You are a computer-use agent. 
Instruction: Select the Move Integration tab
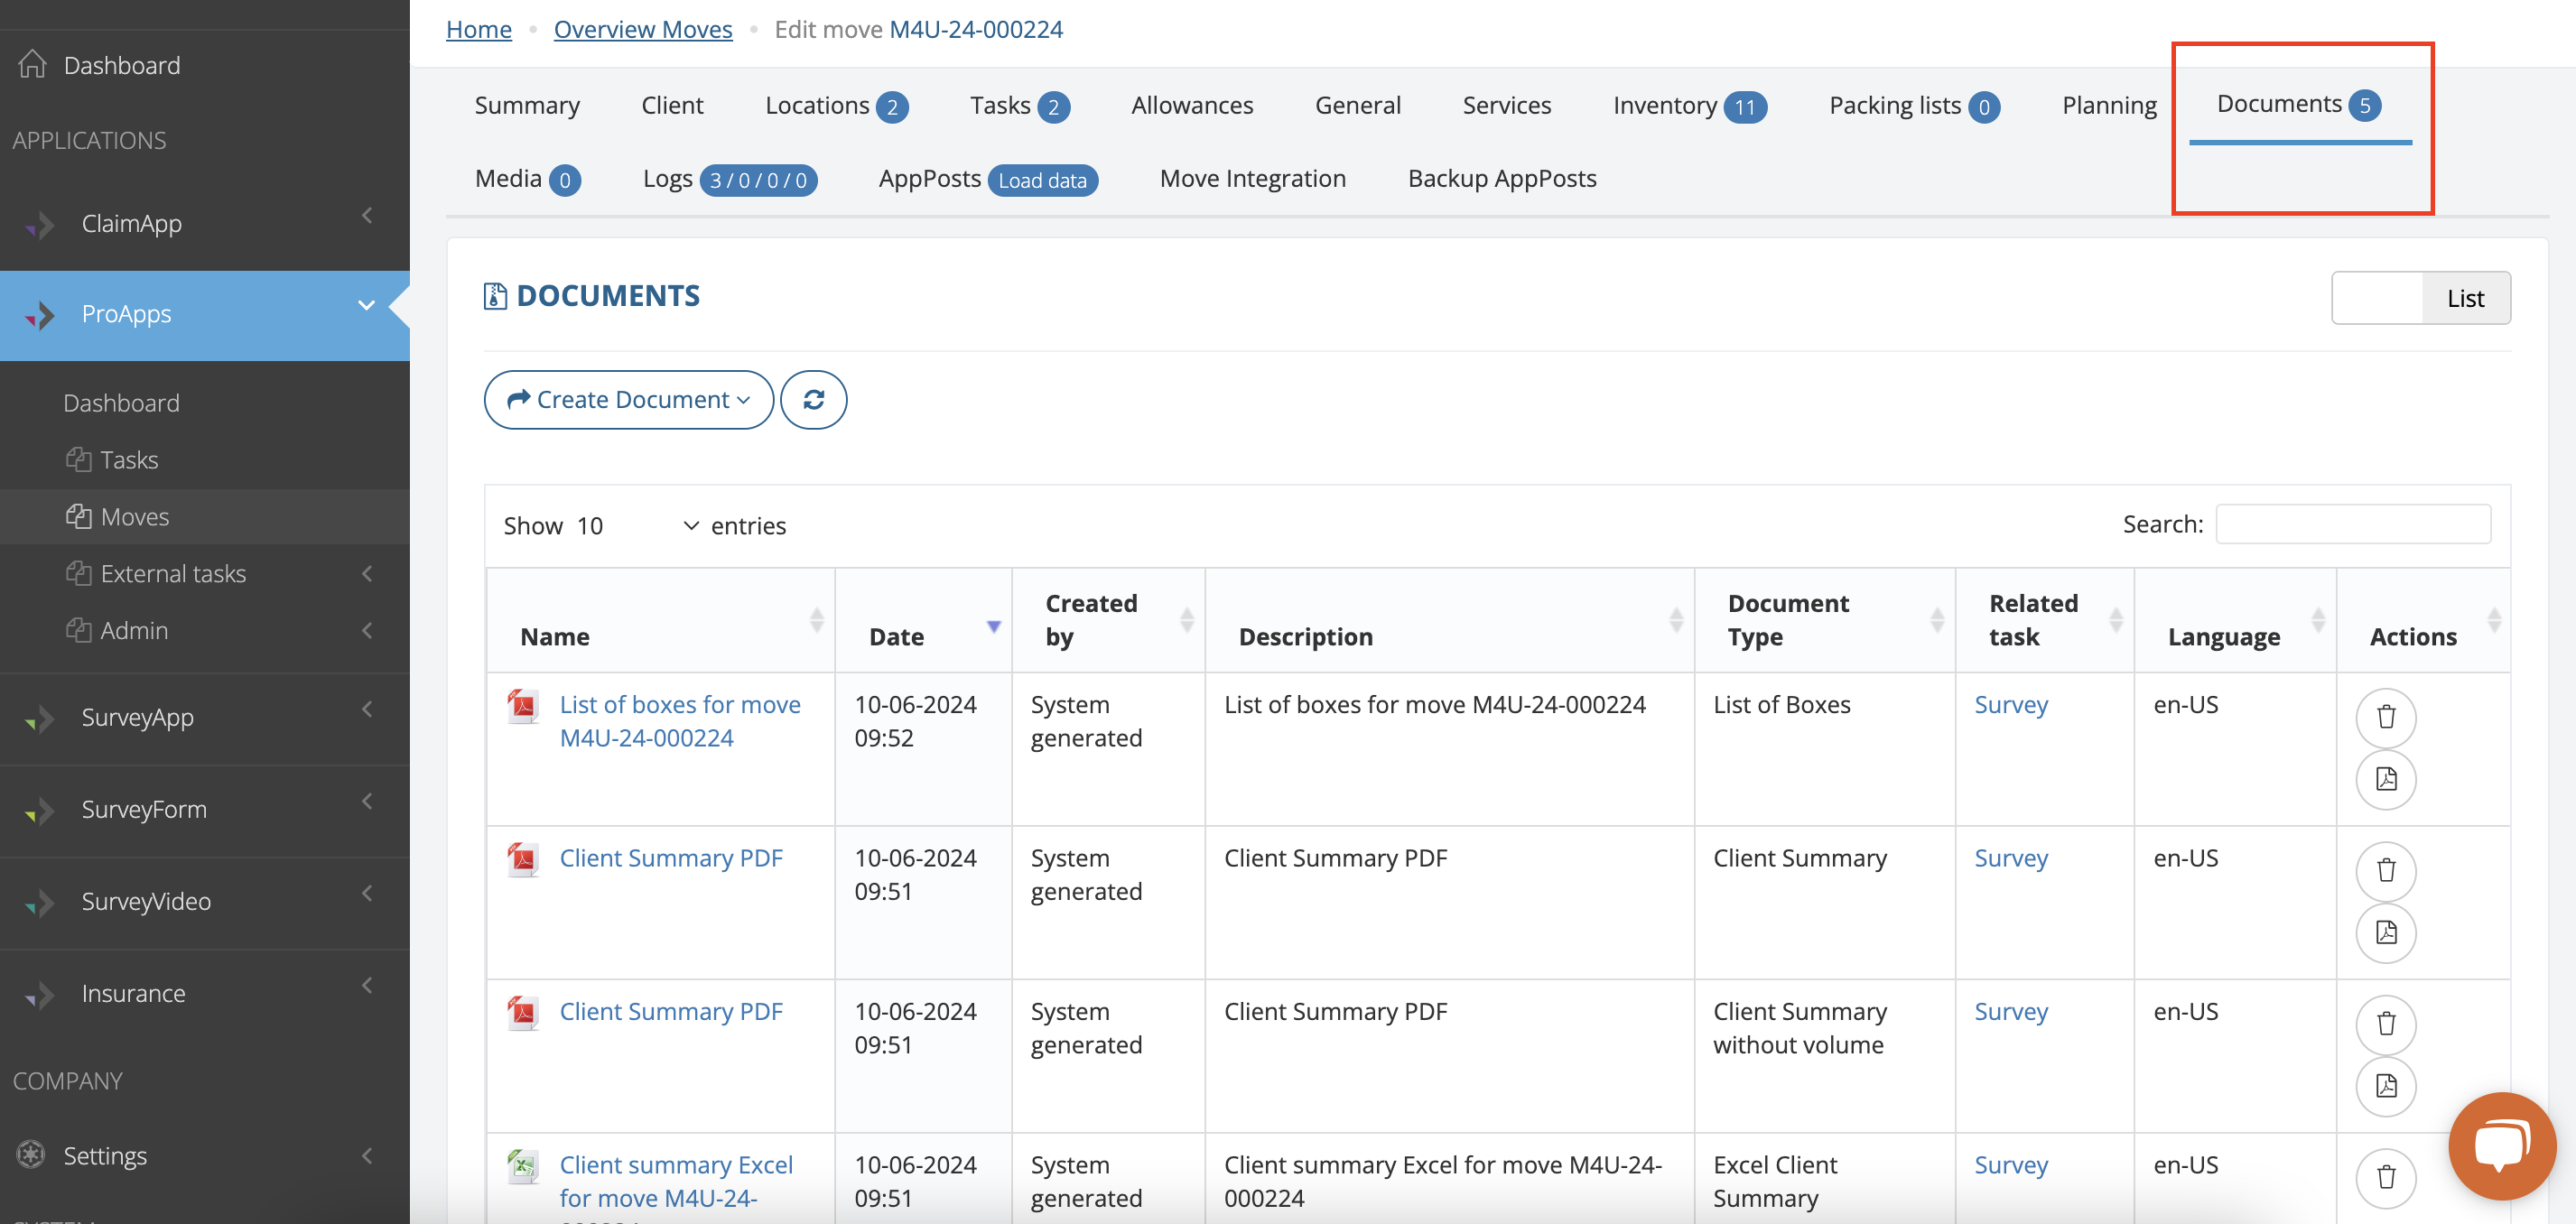(x=1253, y=179)
